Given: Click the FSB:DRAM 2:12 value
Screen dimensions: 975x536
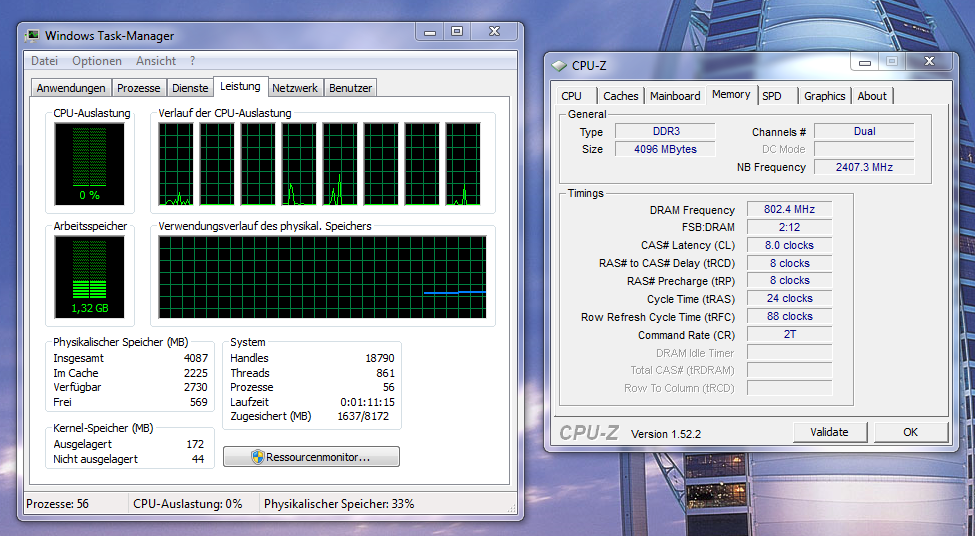Looking at the screenshot, I should point(789,228).
